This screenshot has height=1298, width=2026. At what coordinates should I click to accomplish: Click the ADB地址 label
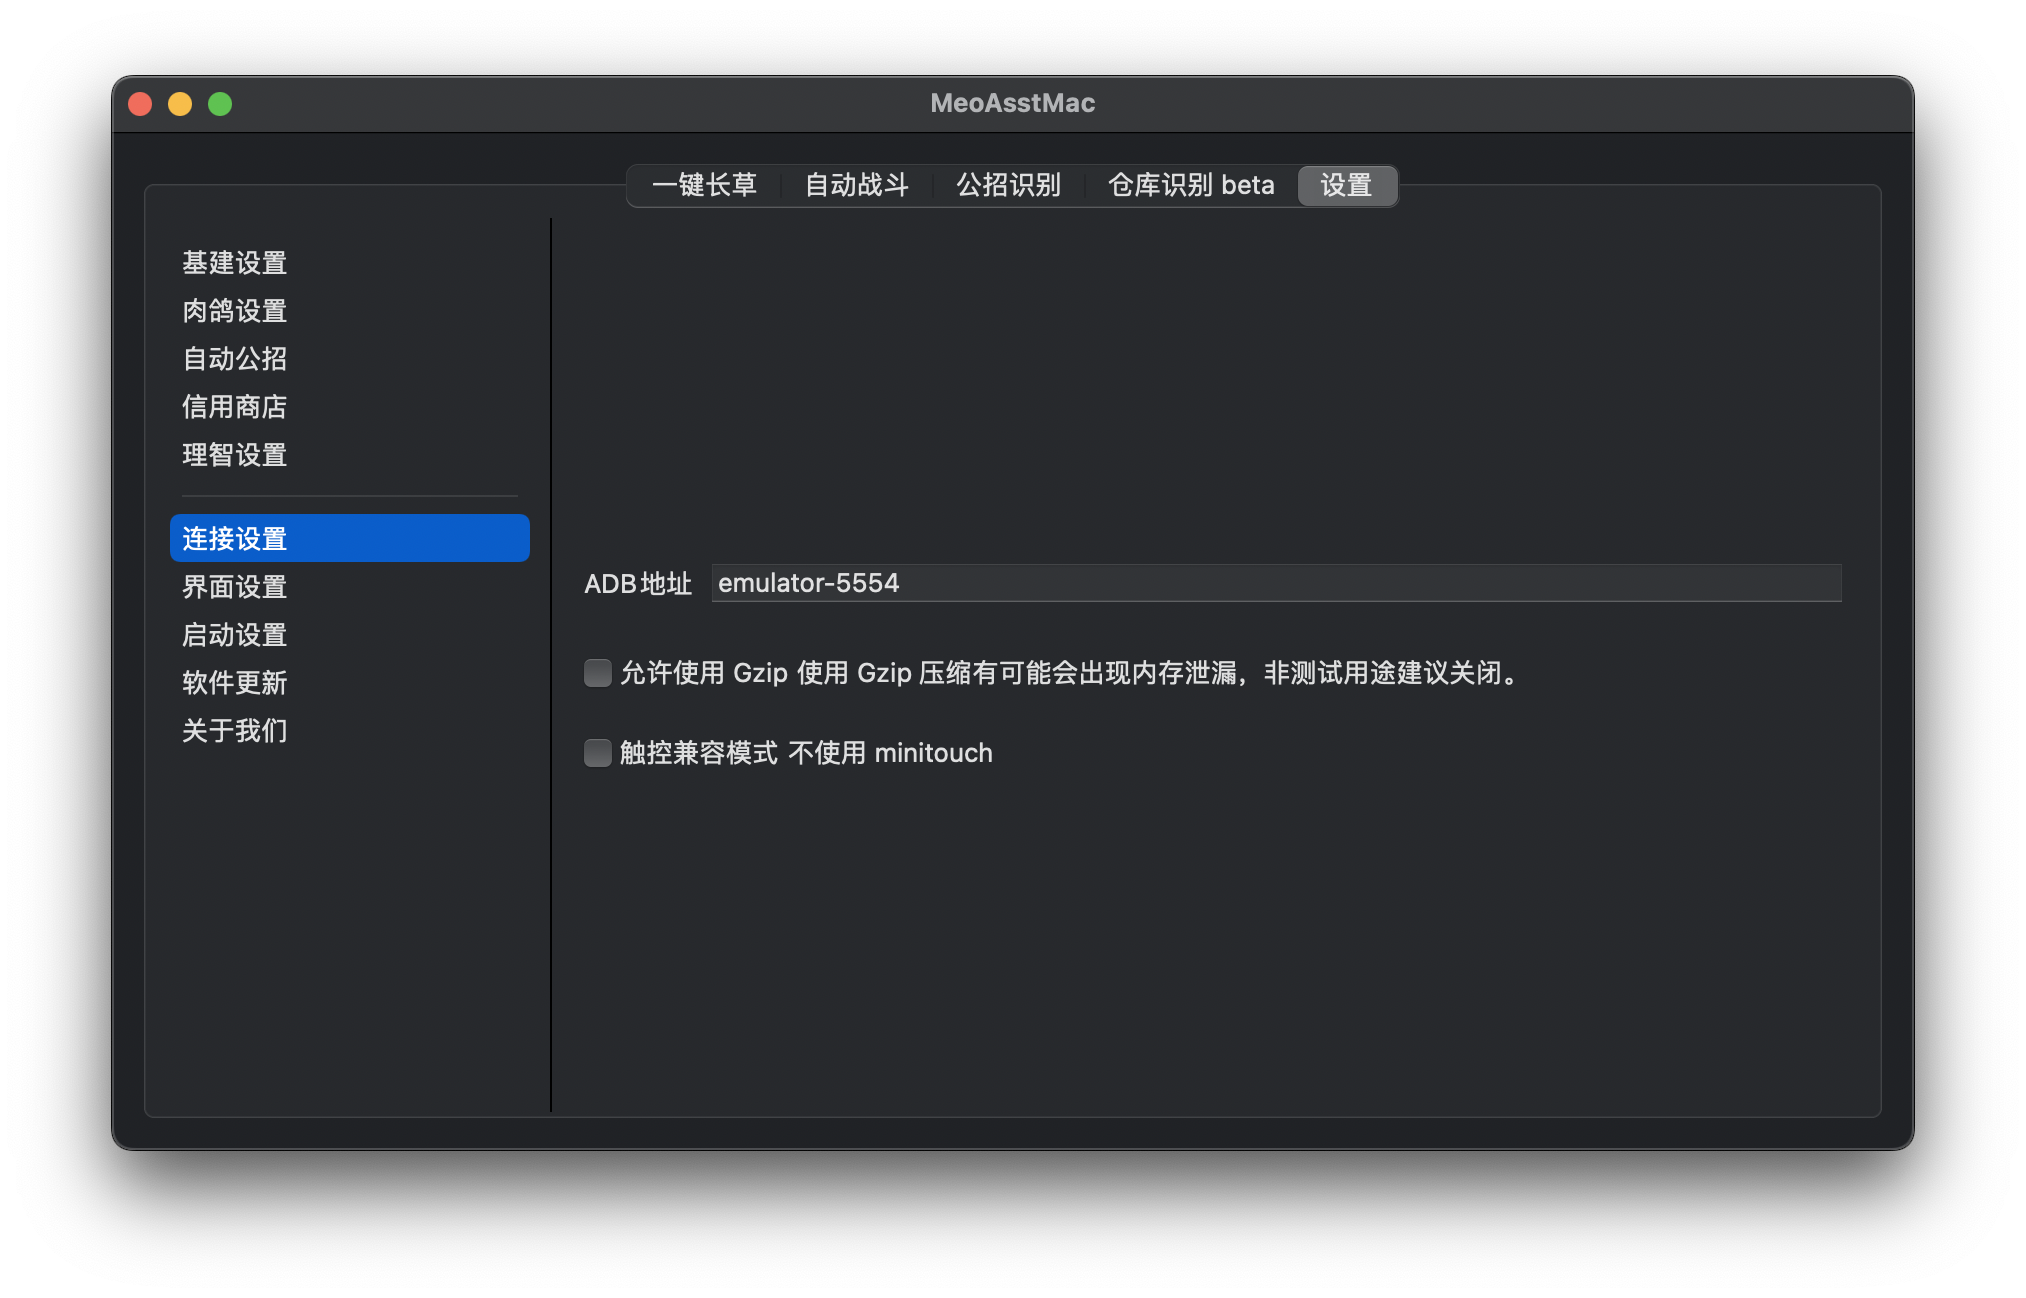(638, 584)
